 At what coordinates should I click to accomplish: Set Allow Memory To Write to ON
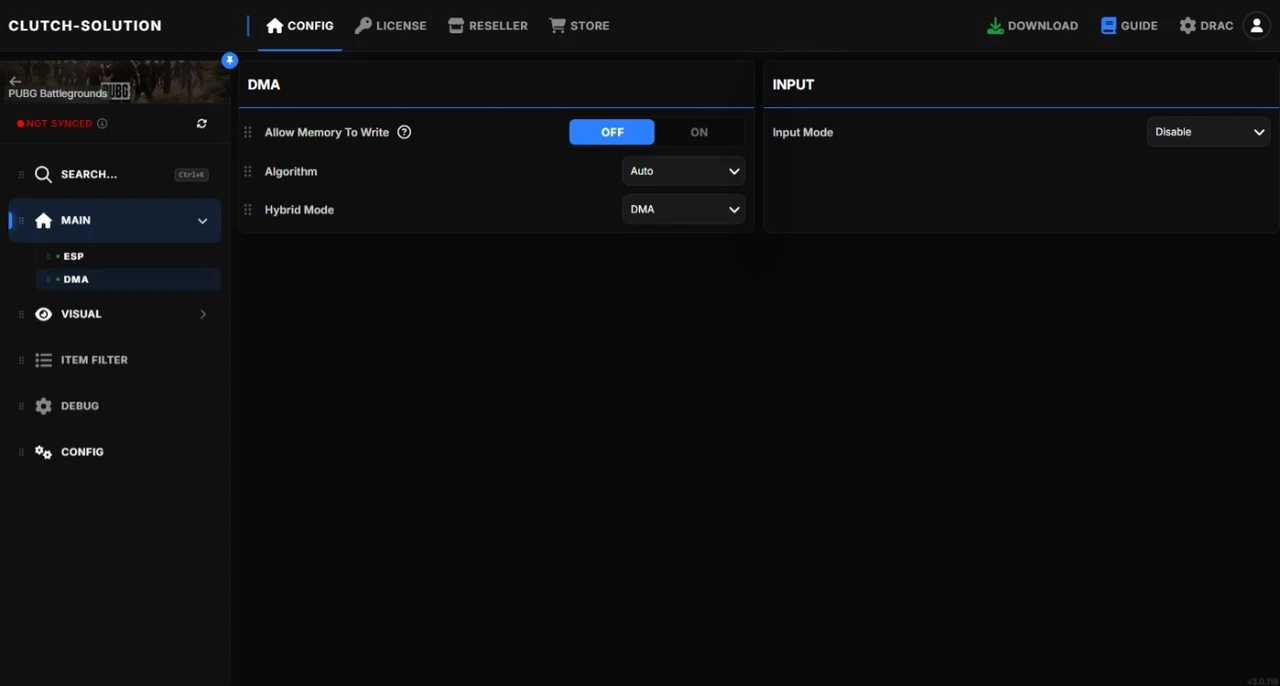[x=699, y=132]
